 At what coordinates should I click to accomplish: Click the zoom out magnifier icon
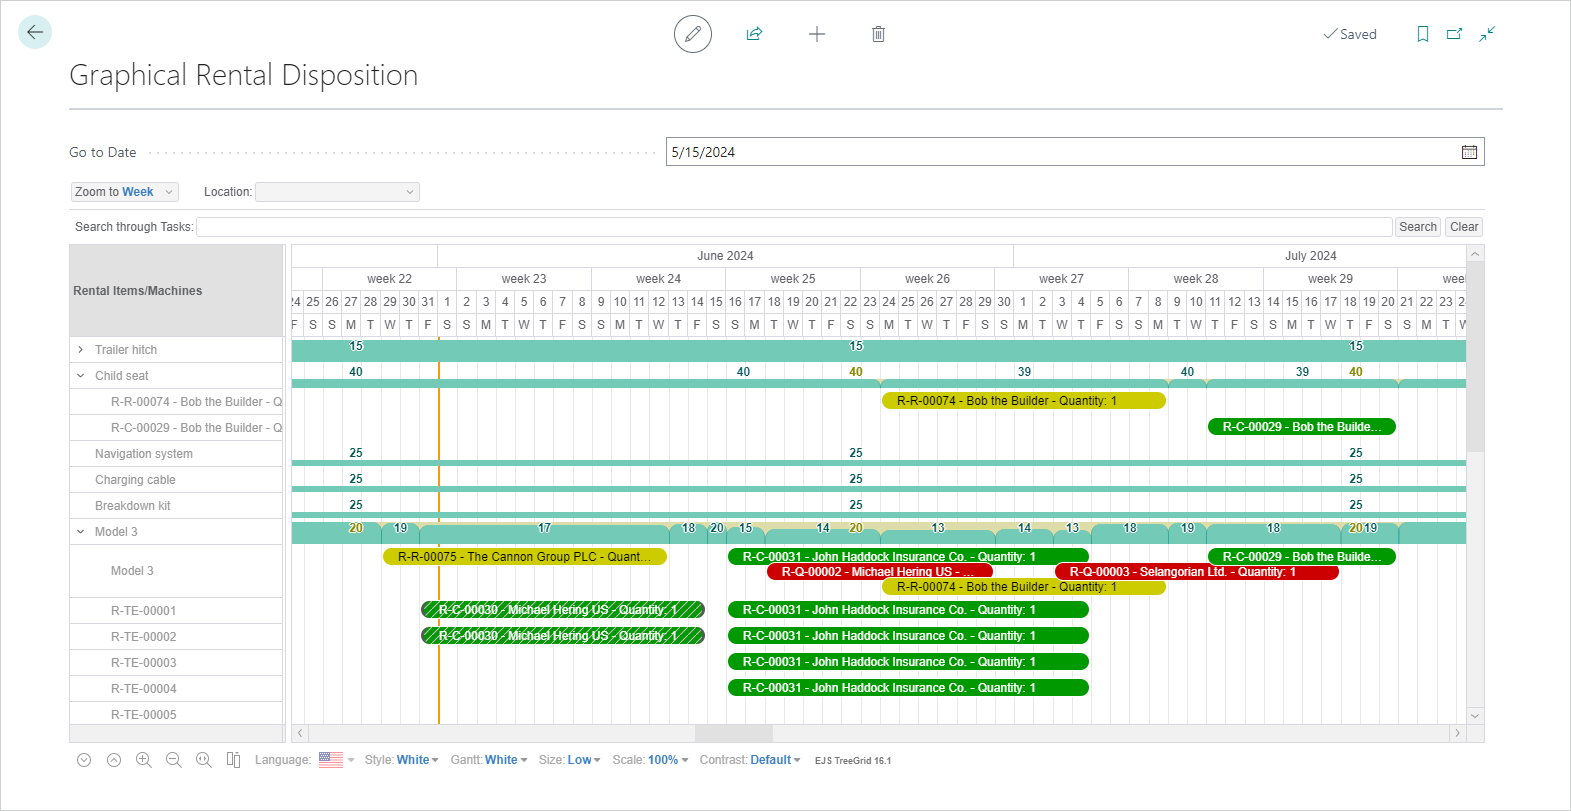click(x=173, y=760)
